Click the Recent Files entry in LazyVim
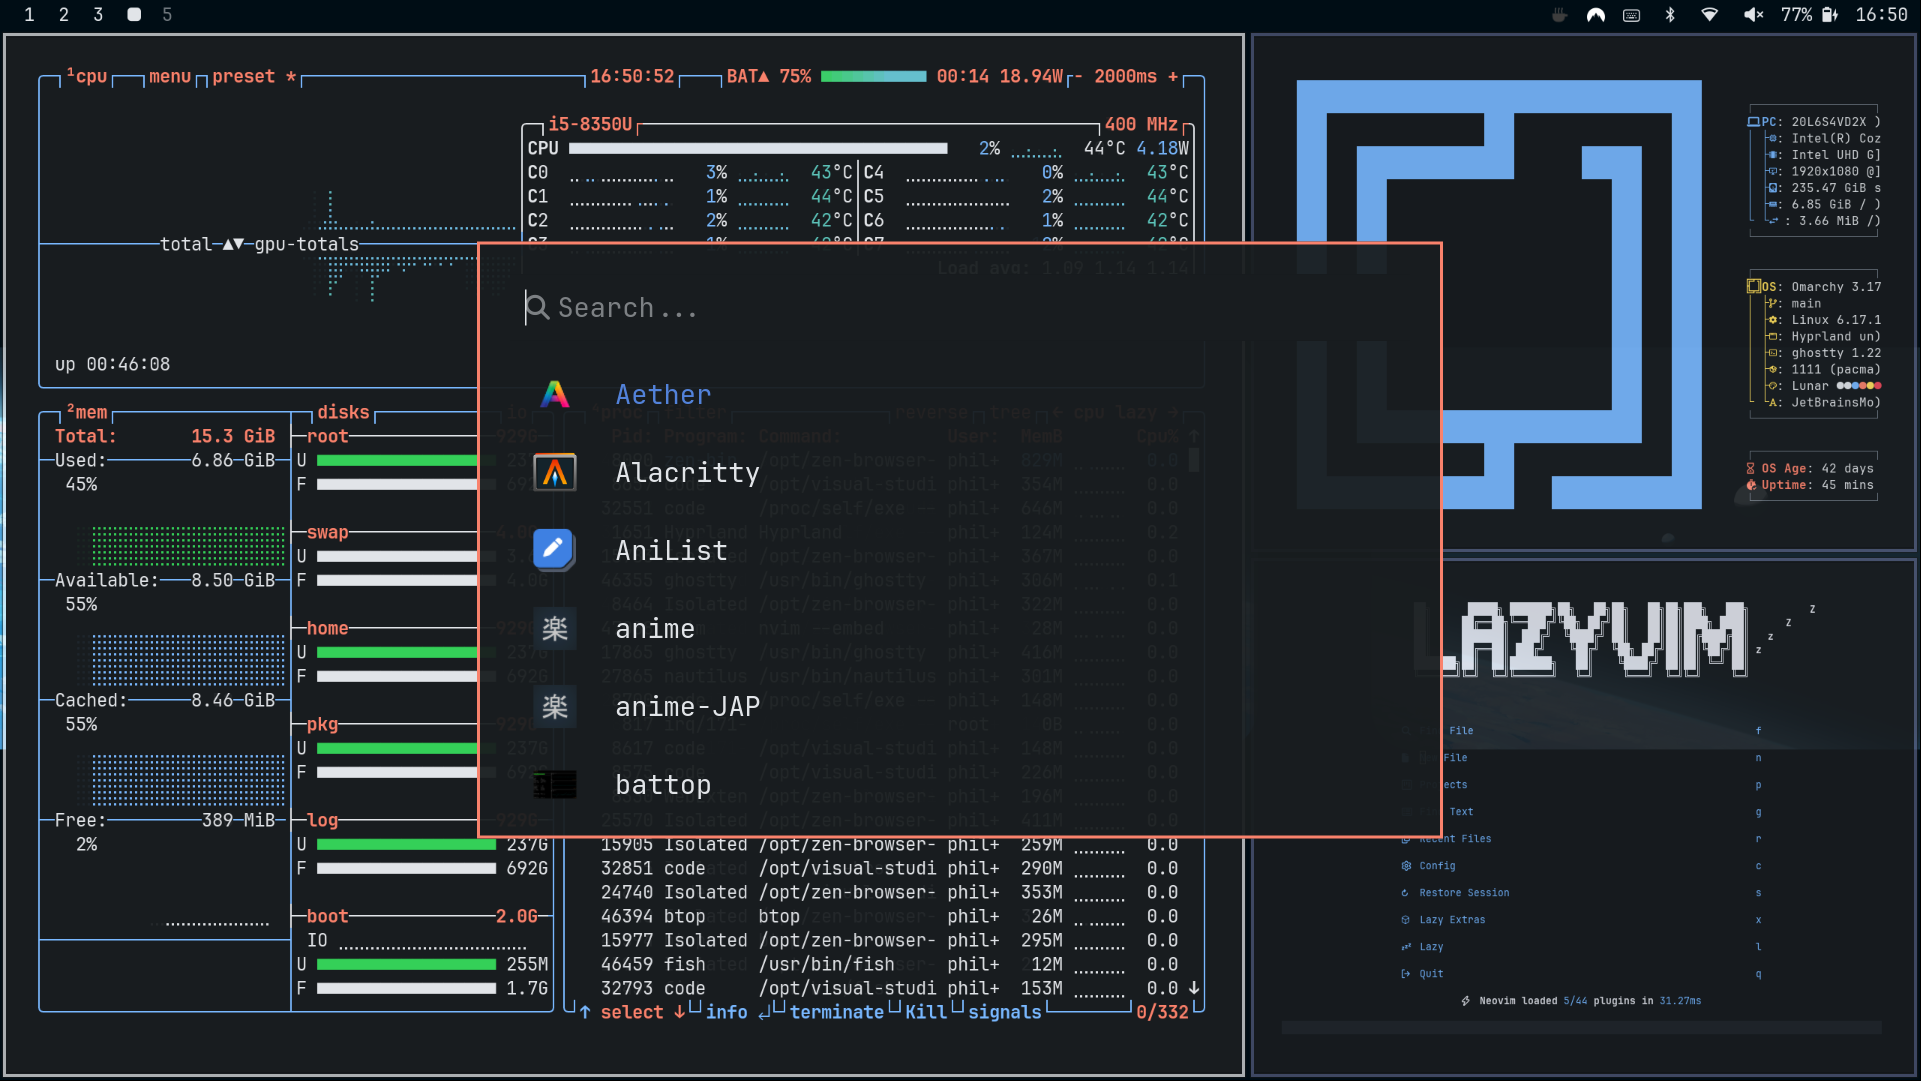This screenshot has width=1921, height=1081. tap(1446, 839)
